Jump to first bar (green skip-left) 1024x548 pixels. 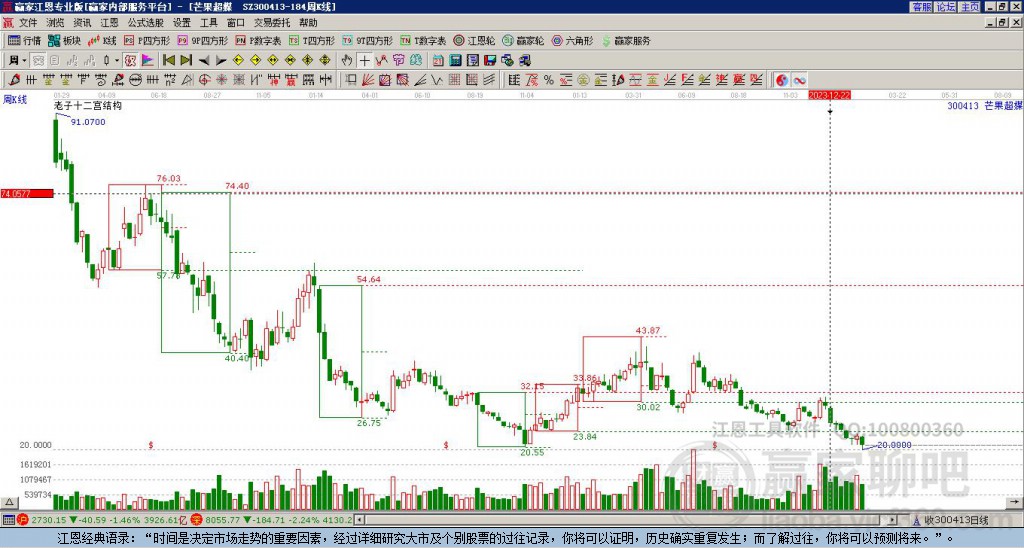tap(168, 61)
